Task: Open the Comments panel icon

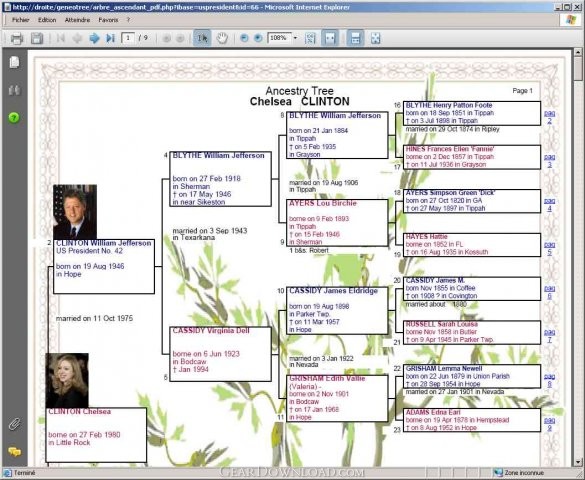Action: pos(14,452)
